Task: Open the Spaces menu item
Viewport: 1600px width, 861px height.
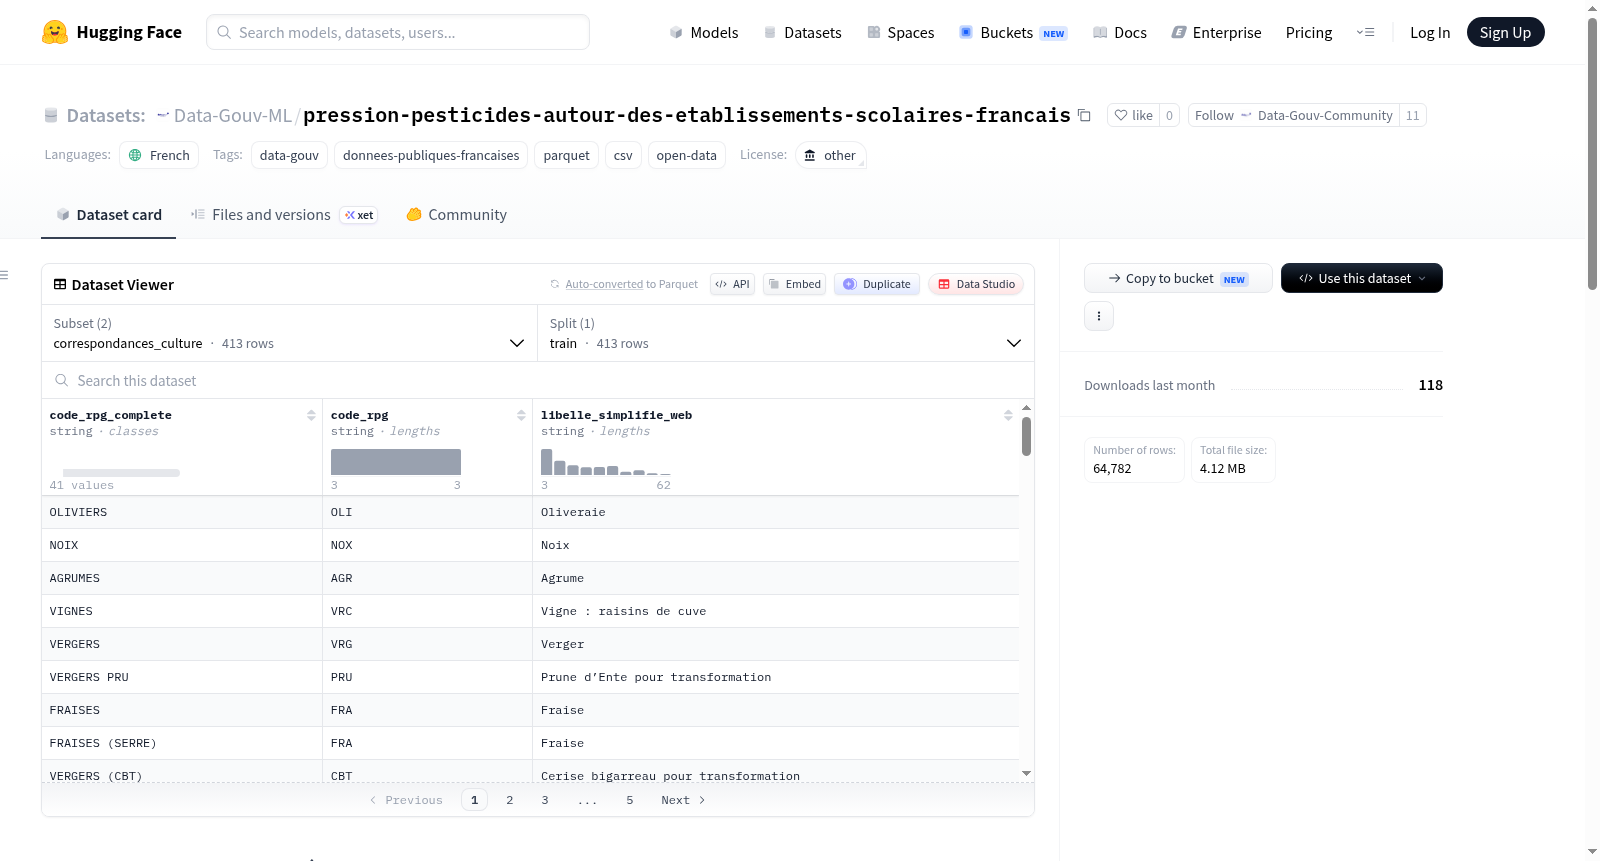Action: click(x=901, y=32)
